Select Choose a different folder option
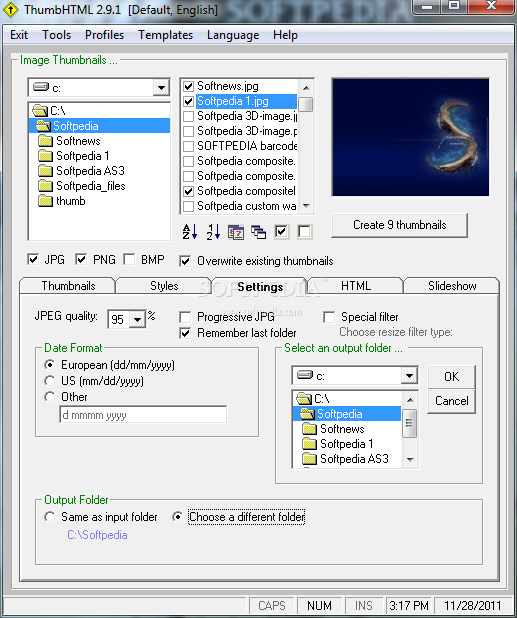Viewport: 517px width, 618px height. click(x=177, y=517)
